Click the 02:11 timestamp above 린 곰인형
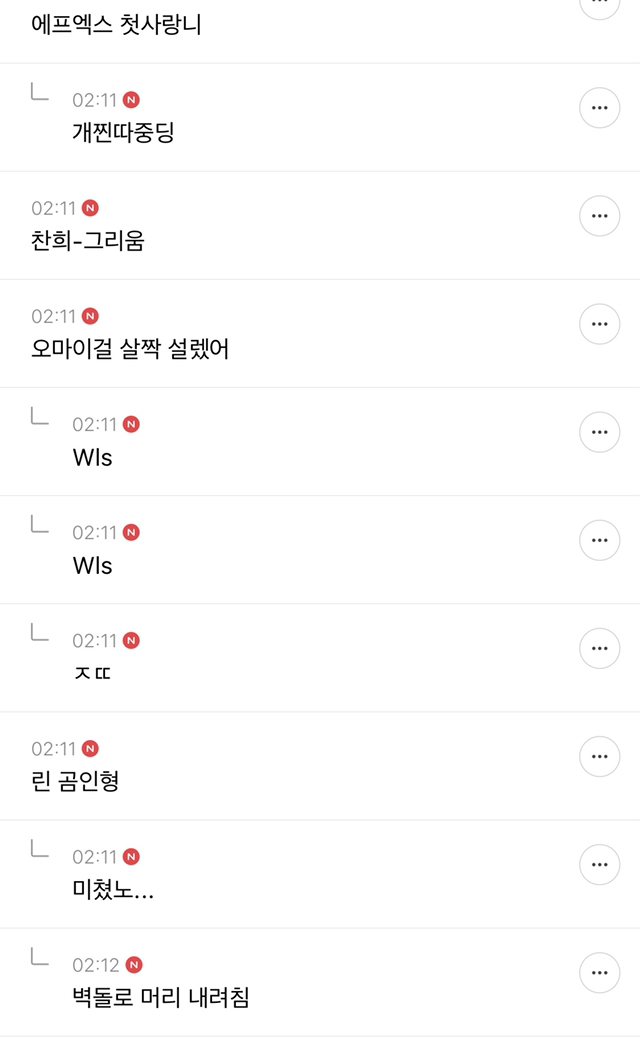Image resolution: width=640 pixels, height=1038 pixels. coord(54,748)
